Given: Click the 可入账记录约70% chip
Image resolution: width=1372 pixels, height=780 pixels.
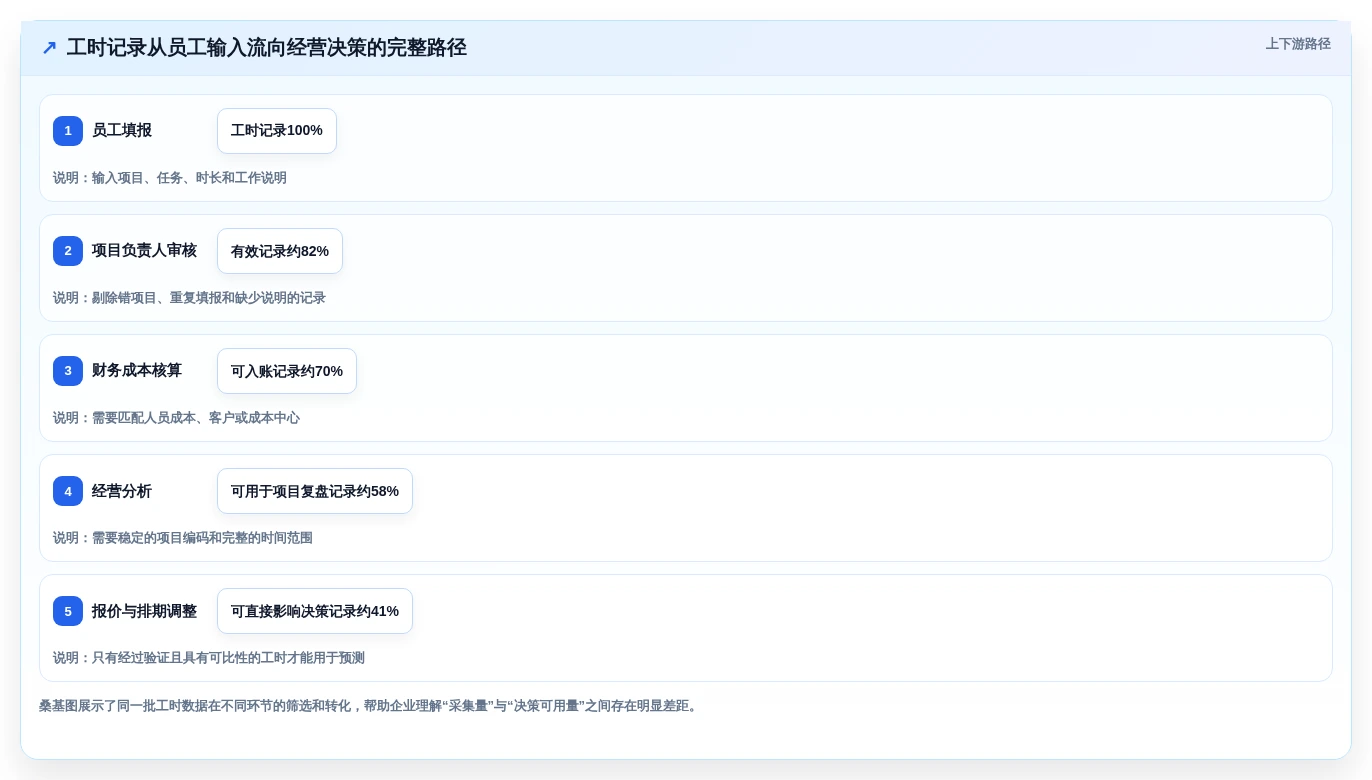Looking at the screenshot, I should pos(287,371).
